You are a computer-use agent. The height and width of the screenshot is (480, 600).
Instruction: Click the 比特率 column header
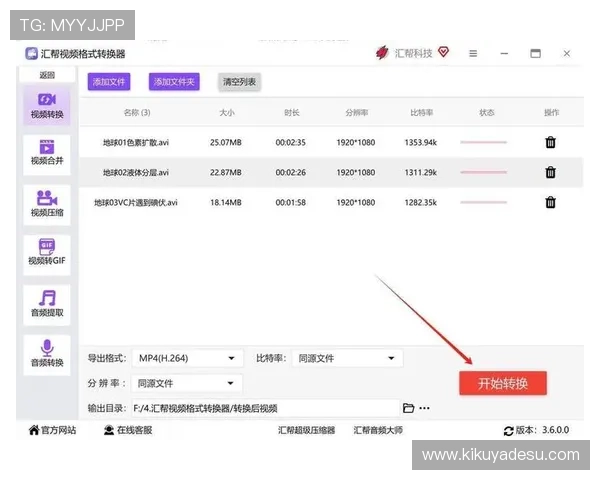click(x=422, y=113)
